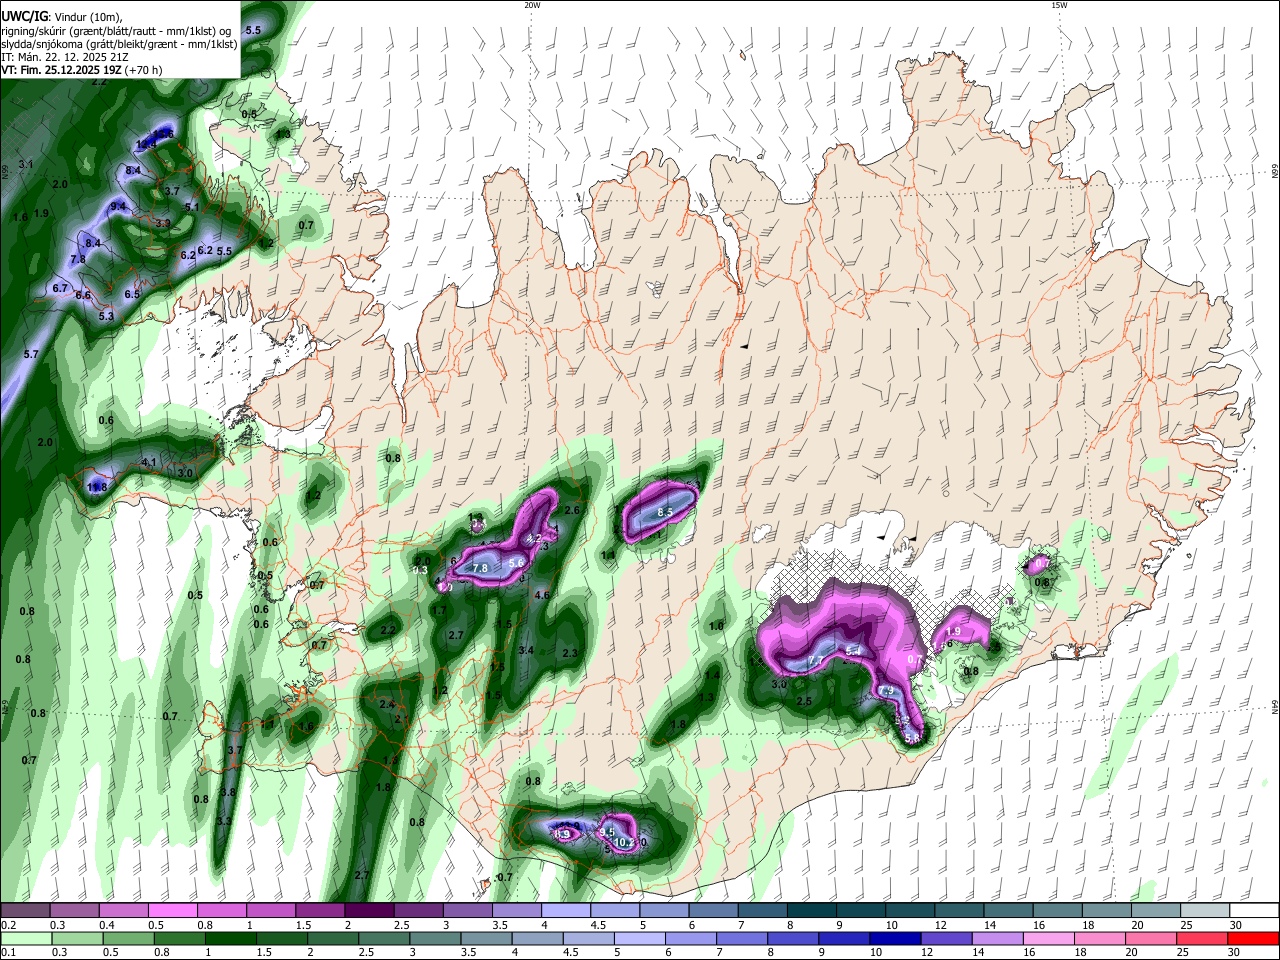
Task: Click the "3.4" precipitation value
Action: (x=527, y=651)
